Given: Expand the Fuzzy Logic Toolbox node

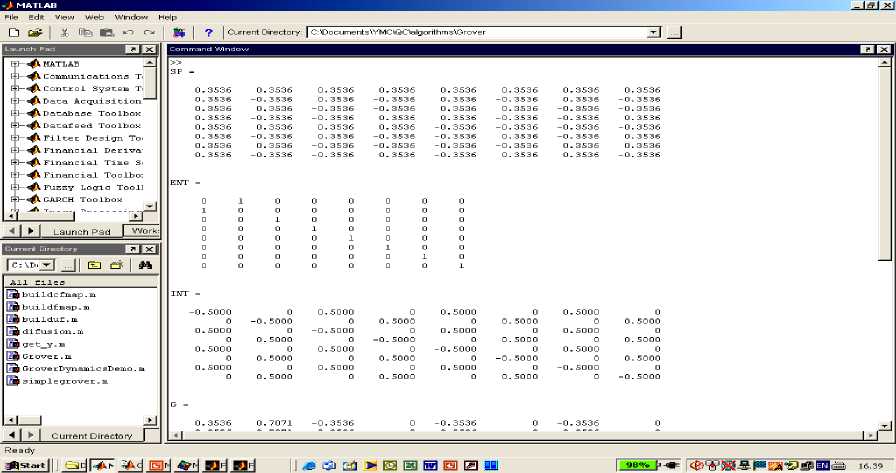Looking at the screenshot, I should pyautogui.click(x=15, y=187).
